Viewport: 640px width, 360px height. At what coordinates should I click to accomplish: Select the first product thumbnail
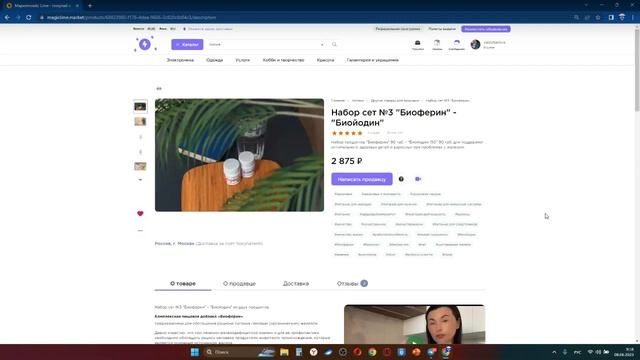tap(140, 107)
